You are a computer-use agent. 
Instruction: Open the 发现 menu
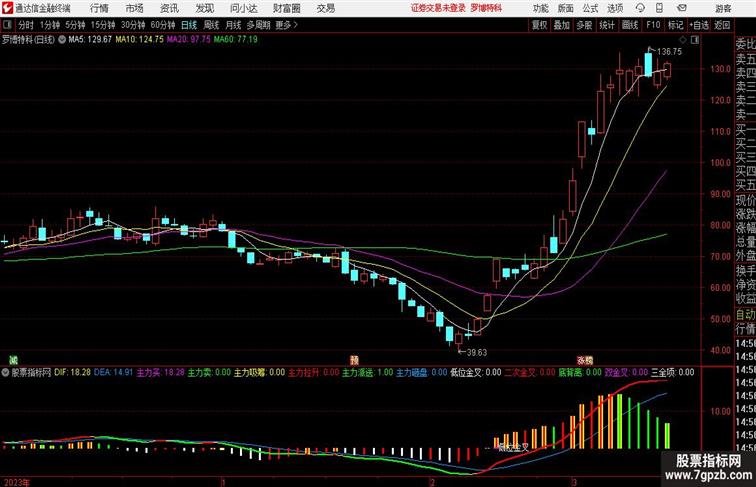(204, 8)
